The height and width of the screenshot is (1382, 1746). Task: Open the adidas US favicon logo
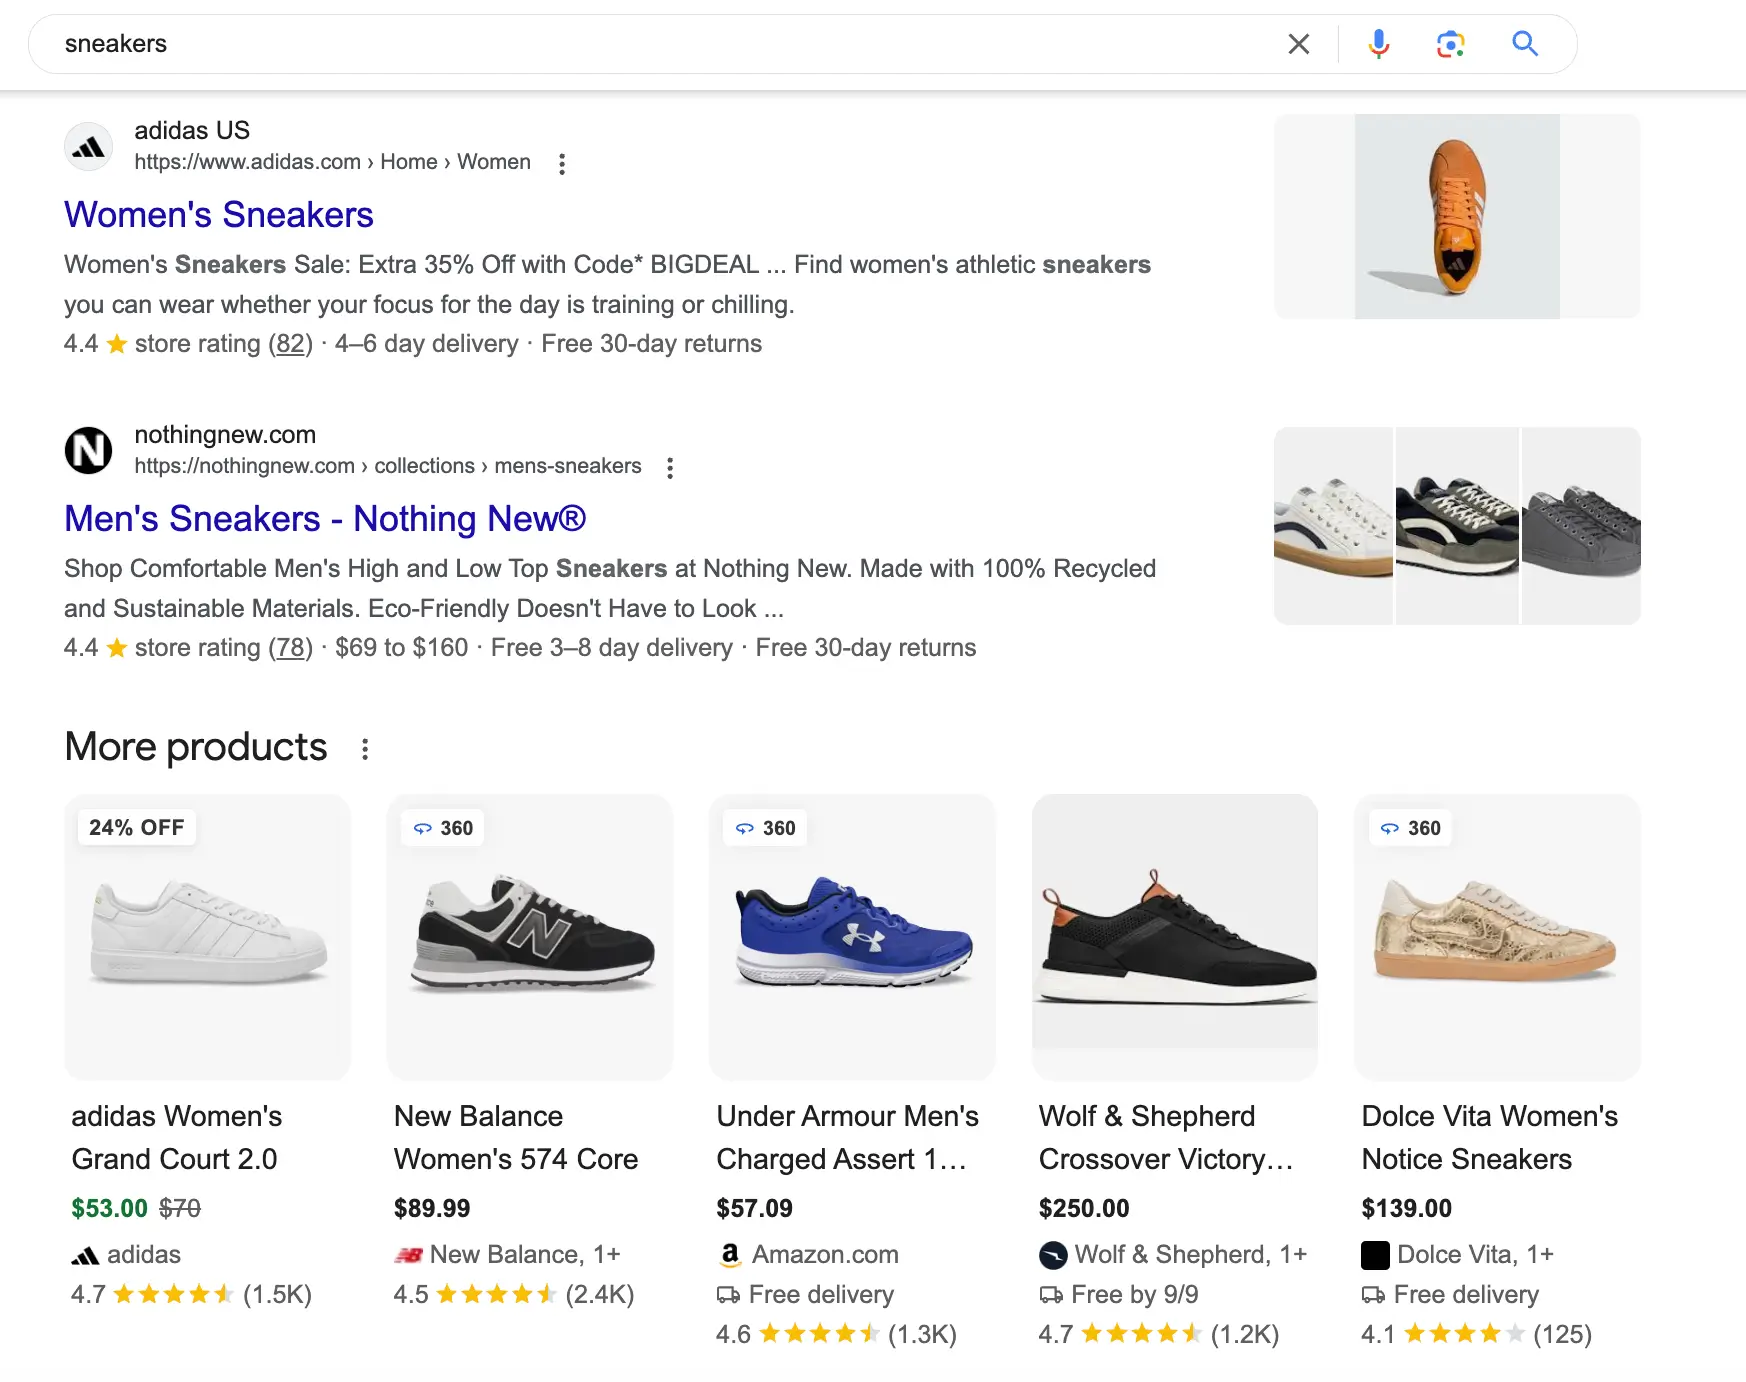pyautogui.click(x=89, y=147)
